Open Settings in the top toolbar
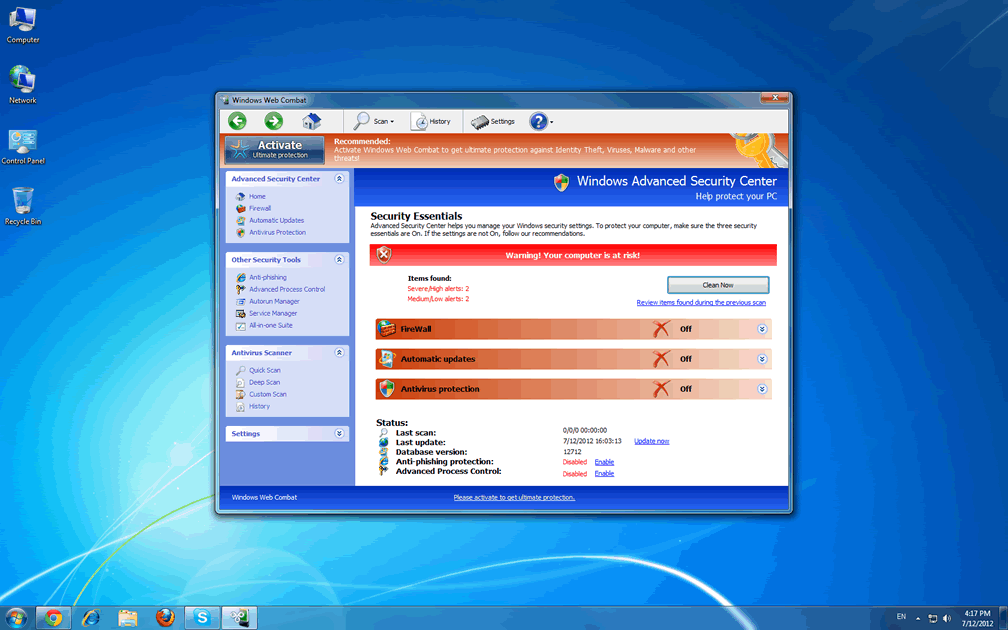 click(x=493, y=122)
